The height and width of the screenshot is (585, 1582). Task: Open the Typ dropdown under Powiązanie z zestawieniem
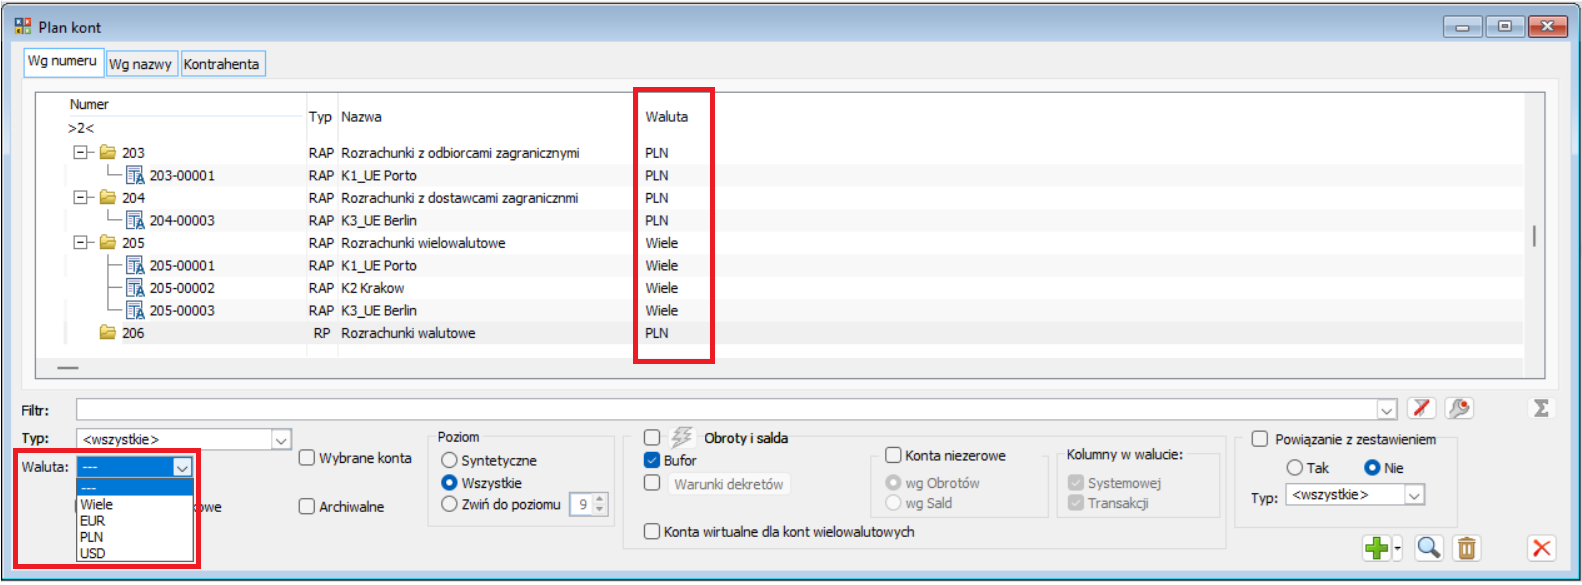click(1414, 495)
